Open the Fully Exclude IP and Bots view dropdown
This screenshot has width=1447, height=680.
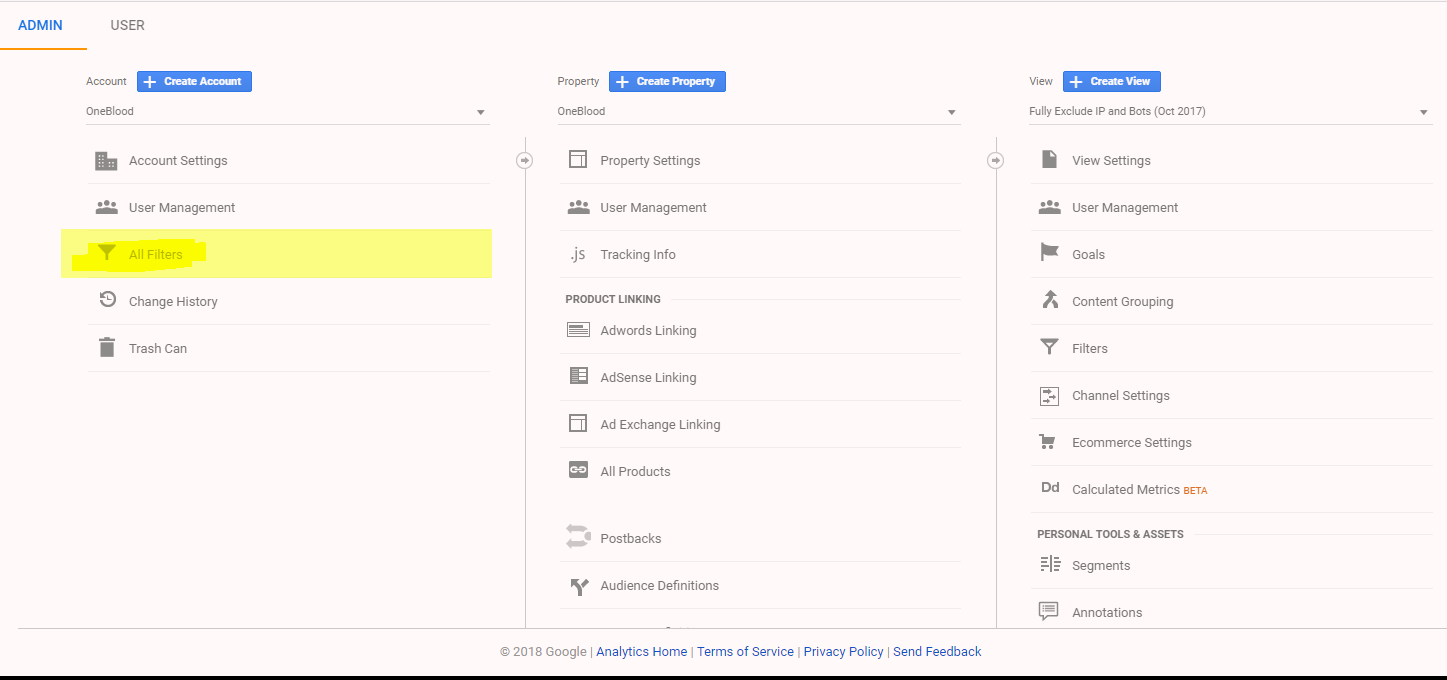click(x=1231, y=112)
